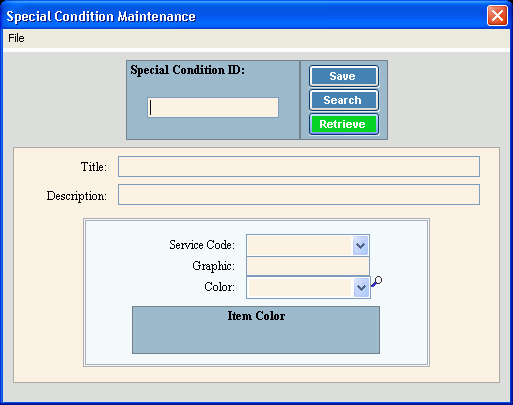This screenshot has height=405, width=513.
Task: Click inside the Color combo box text area
Action: 300,287
